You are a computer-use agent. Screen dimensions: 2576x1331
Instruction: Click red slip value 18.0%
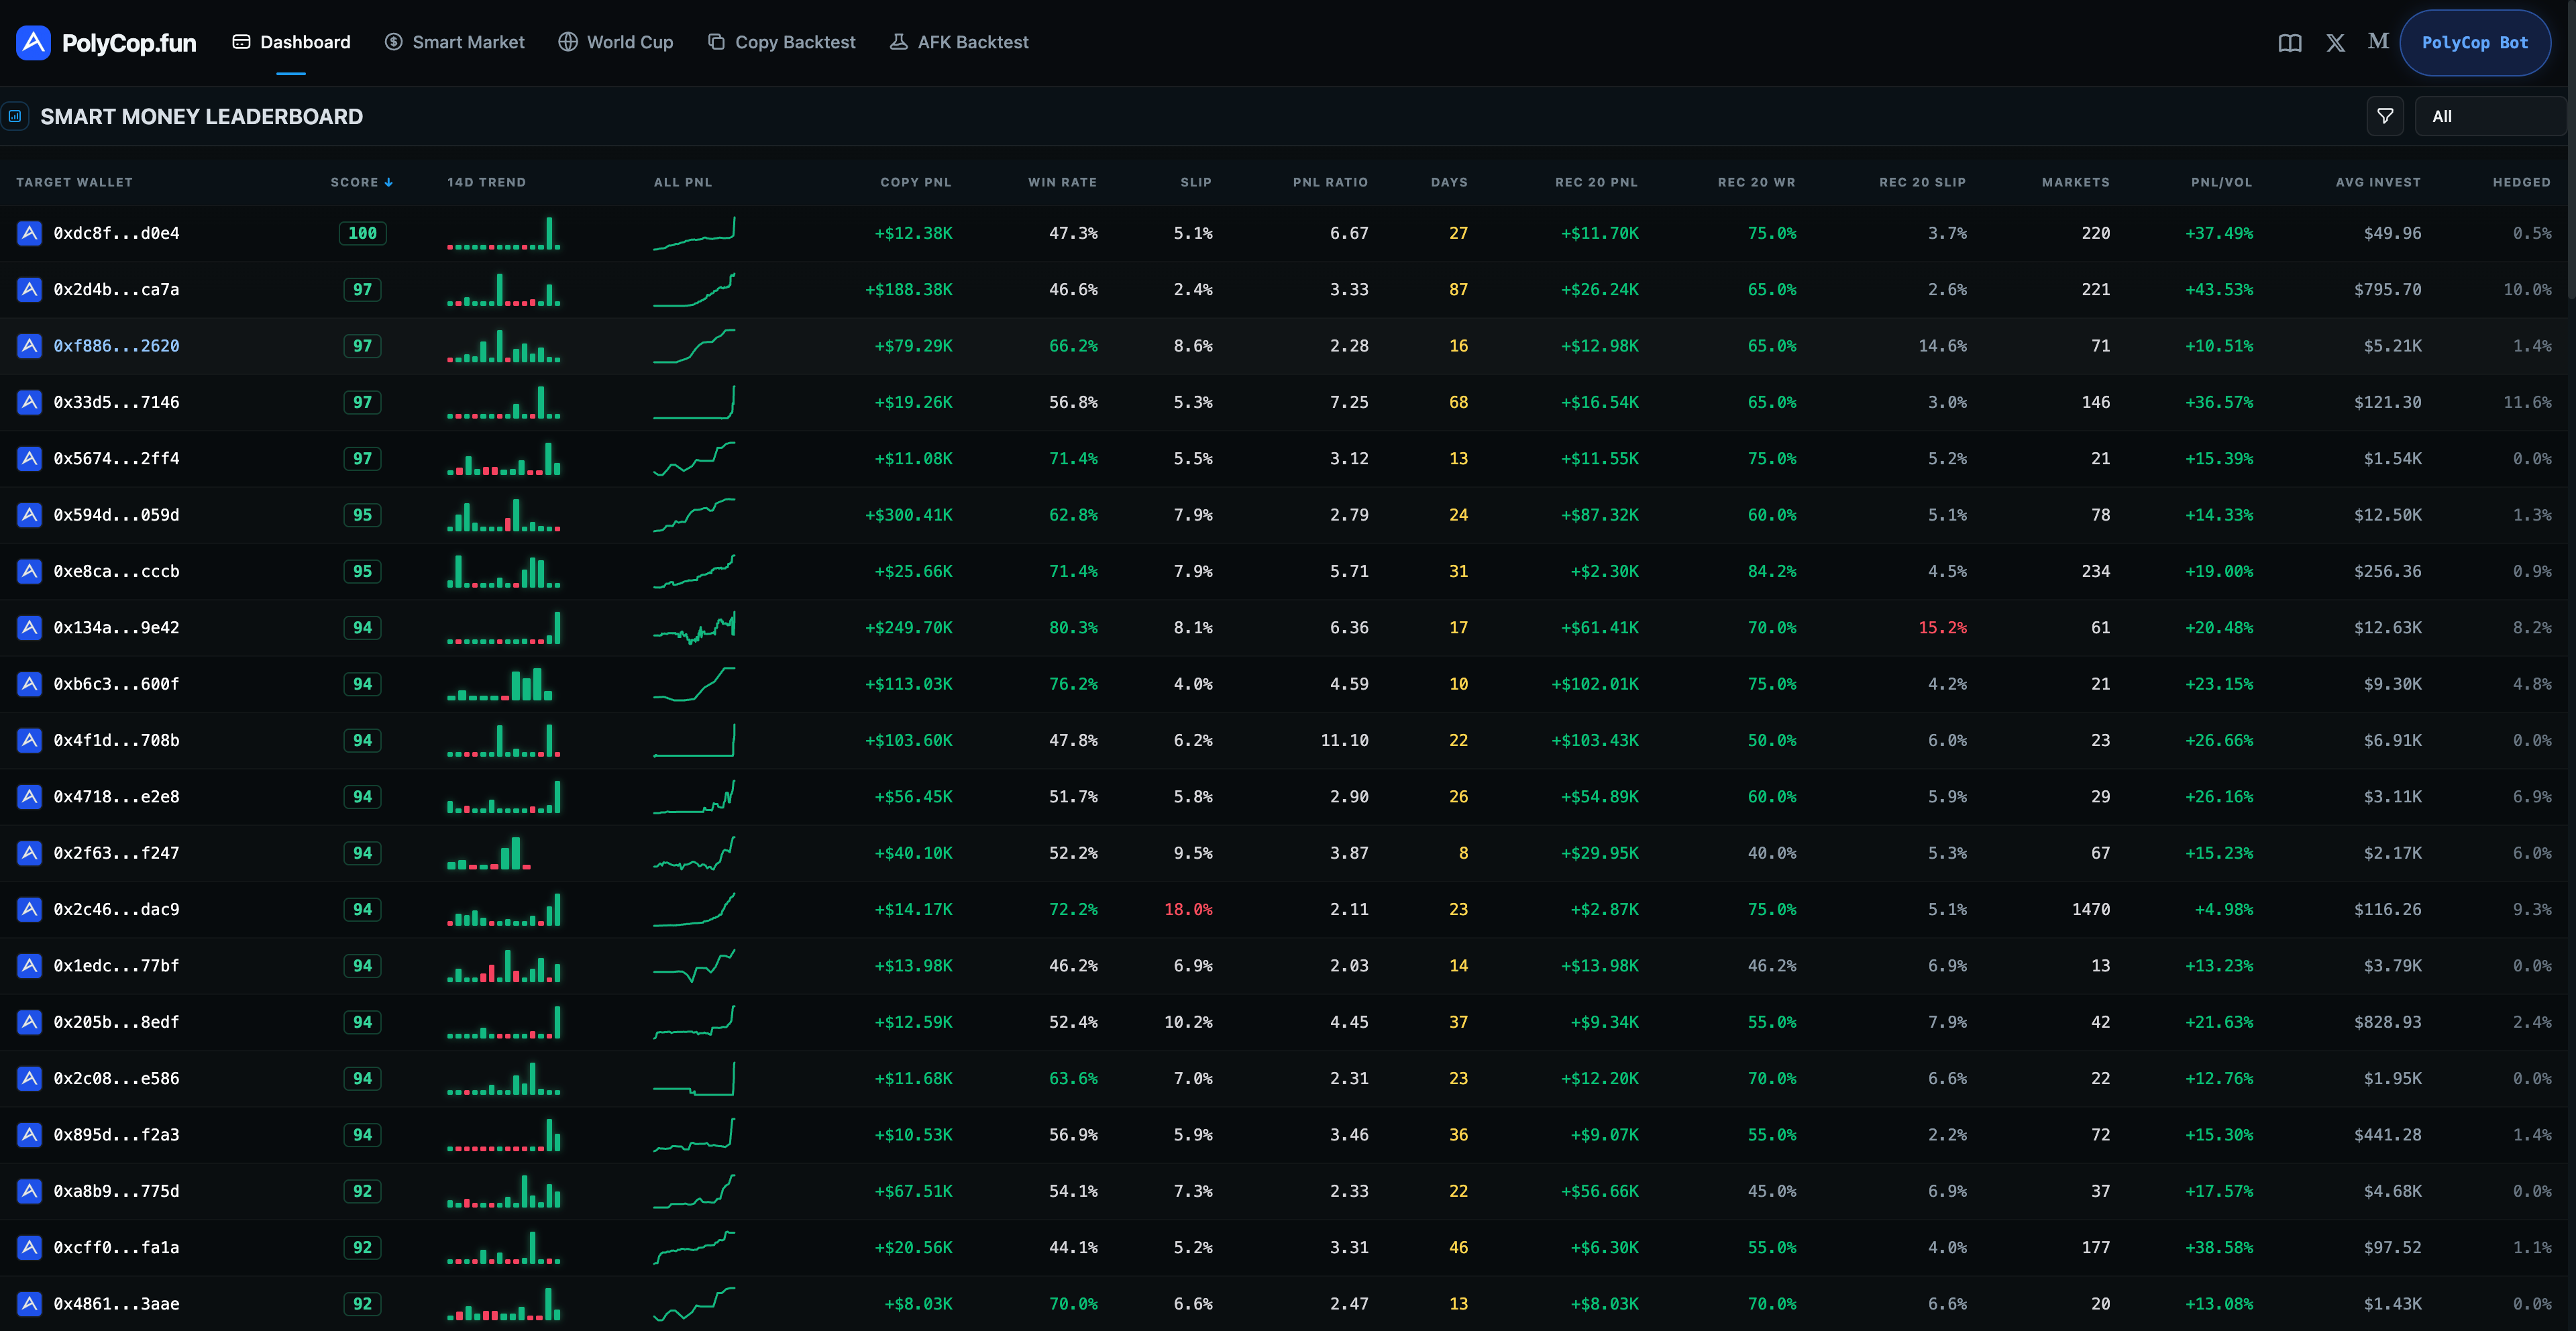coord(1188,909)
